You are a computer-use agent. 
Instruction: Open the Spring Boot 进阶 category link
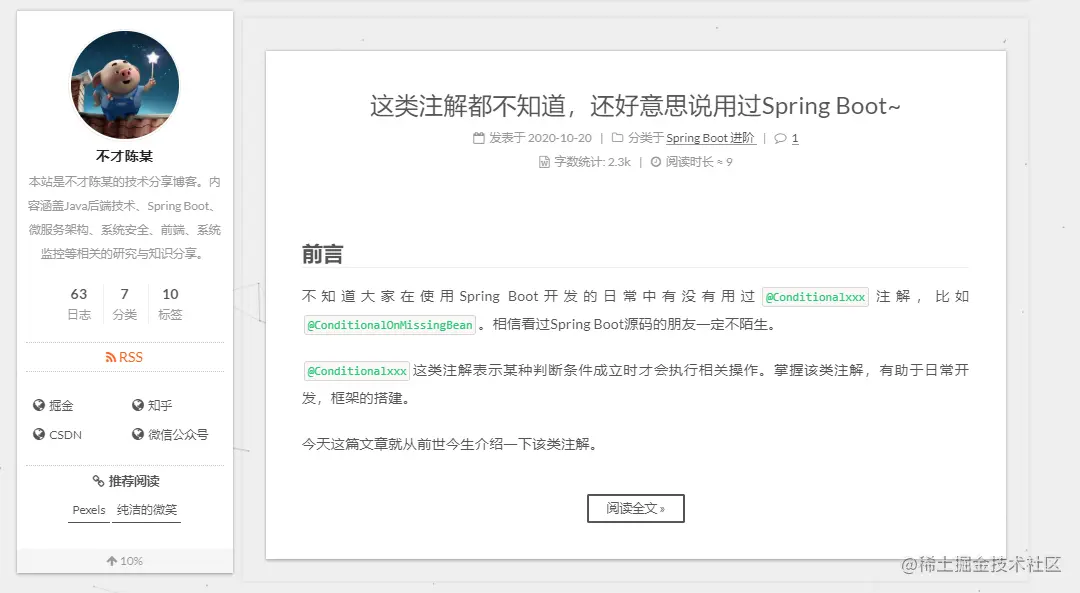coord(711,138)
